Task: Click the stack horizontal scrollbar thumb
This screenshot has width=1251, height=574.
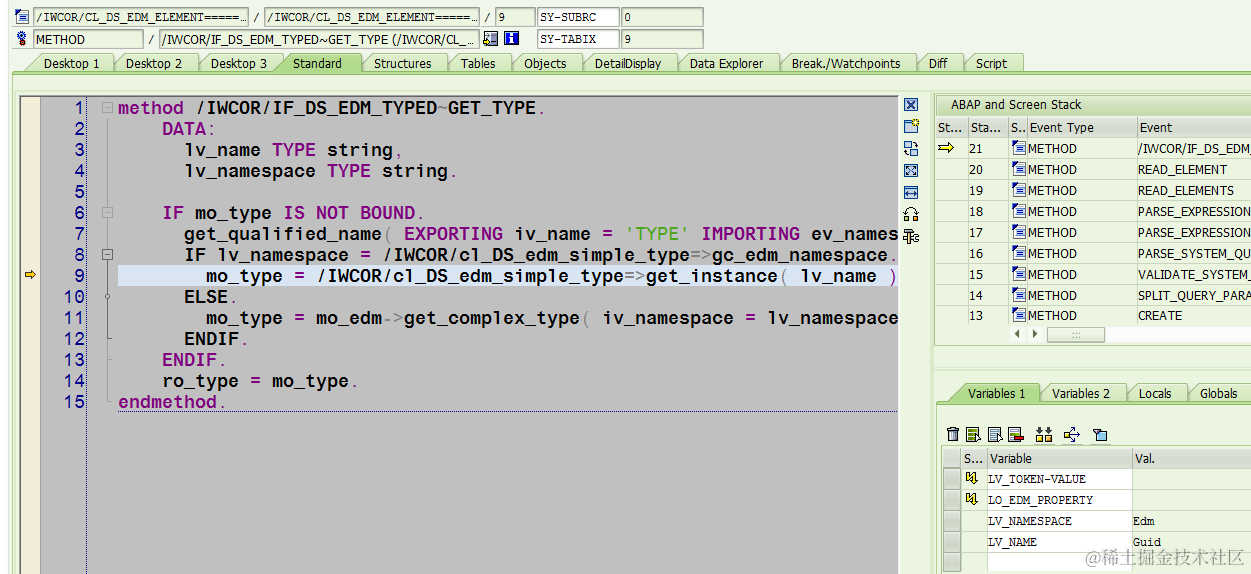Action: point(1075,335)
